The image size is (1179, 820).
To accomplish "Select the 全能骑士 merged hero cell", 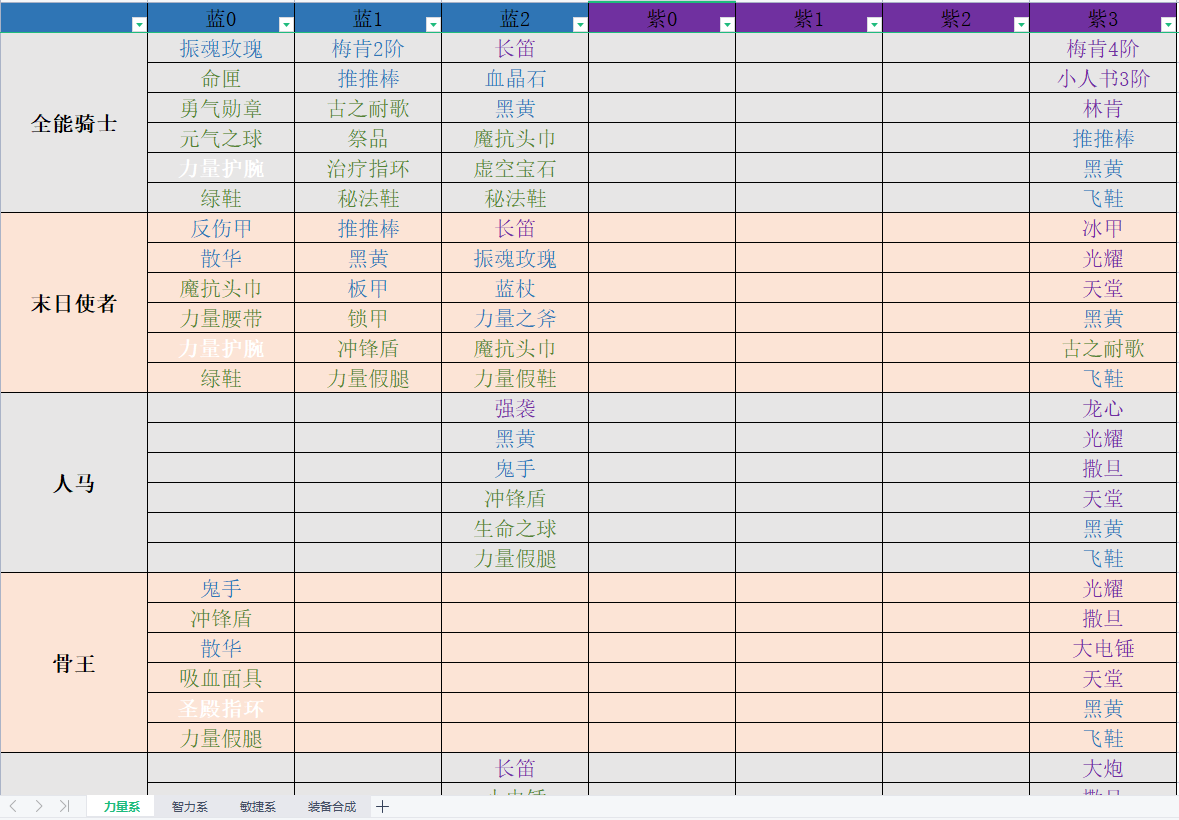I will click(x=74, y=123).
